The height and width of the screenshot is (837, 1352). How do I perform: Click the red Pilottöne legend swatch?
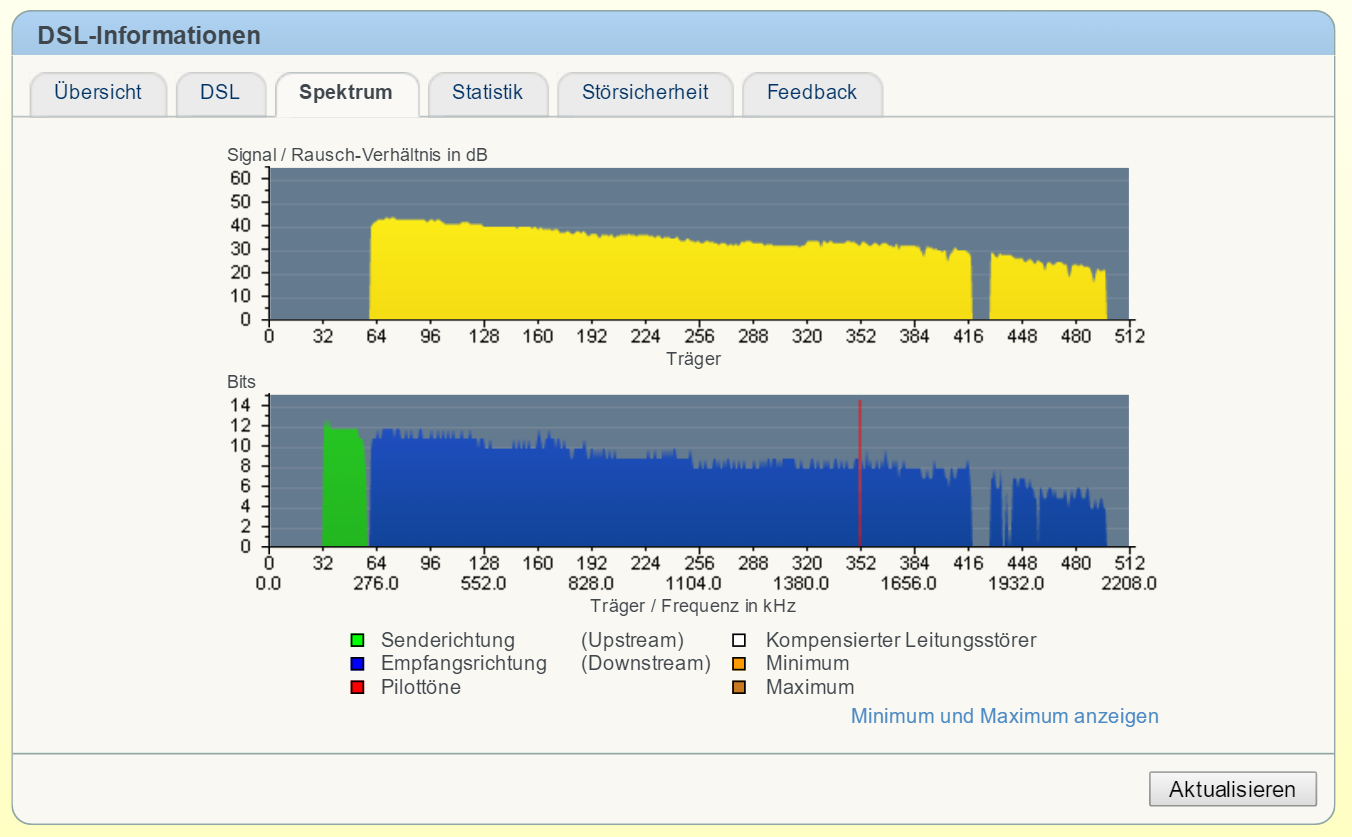click(358, 688)
